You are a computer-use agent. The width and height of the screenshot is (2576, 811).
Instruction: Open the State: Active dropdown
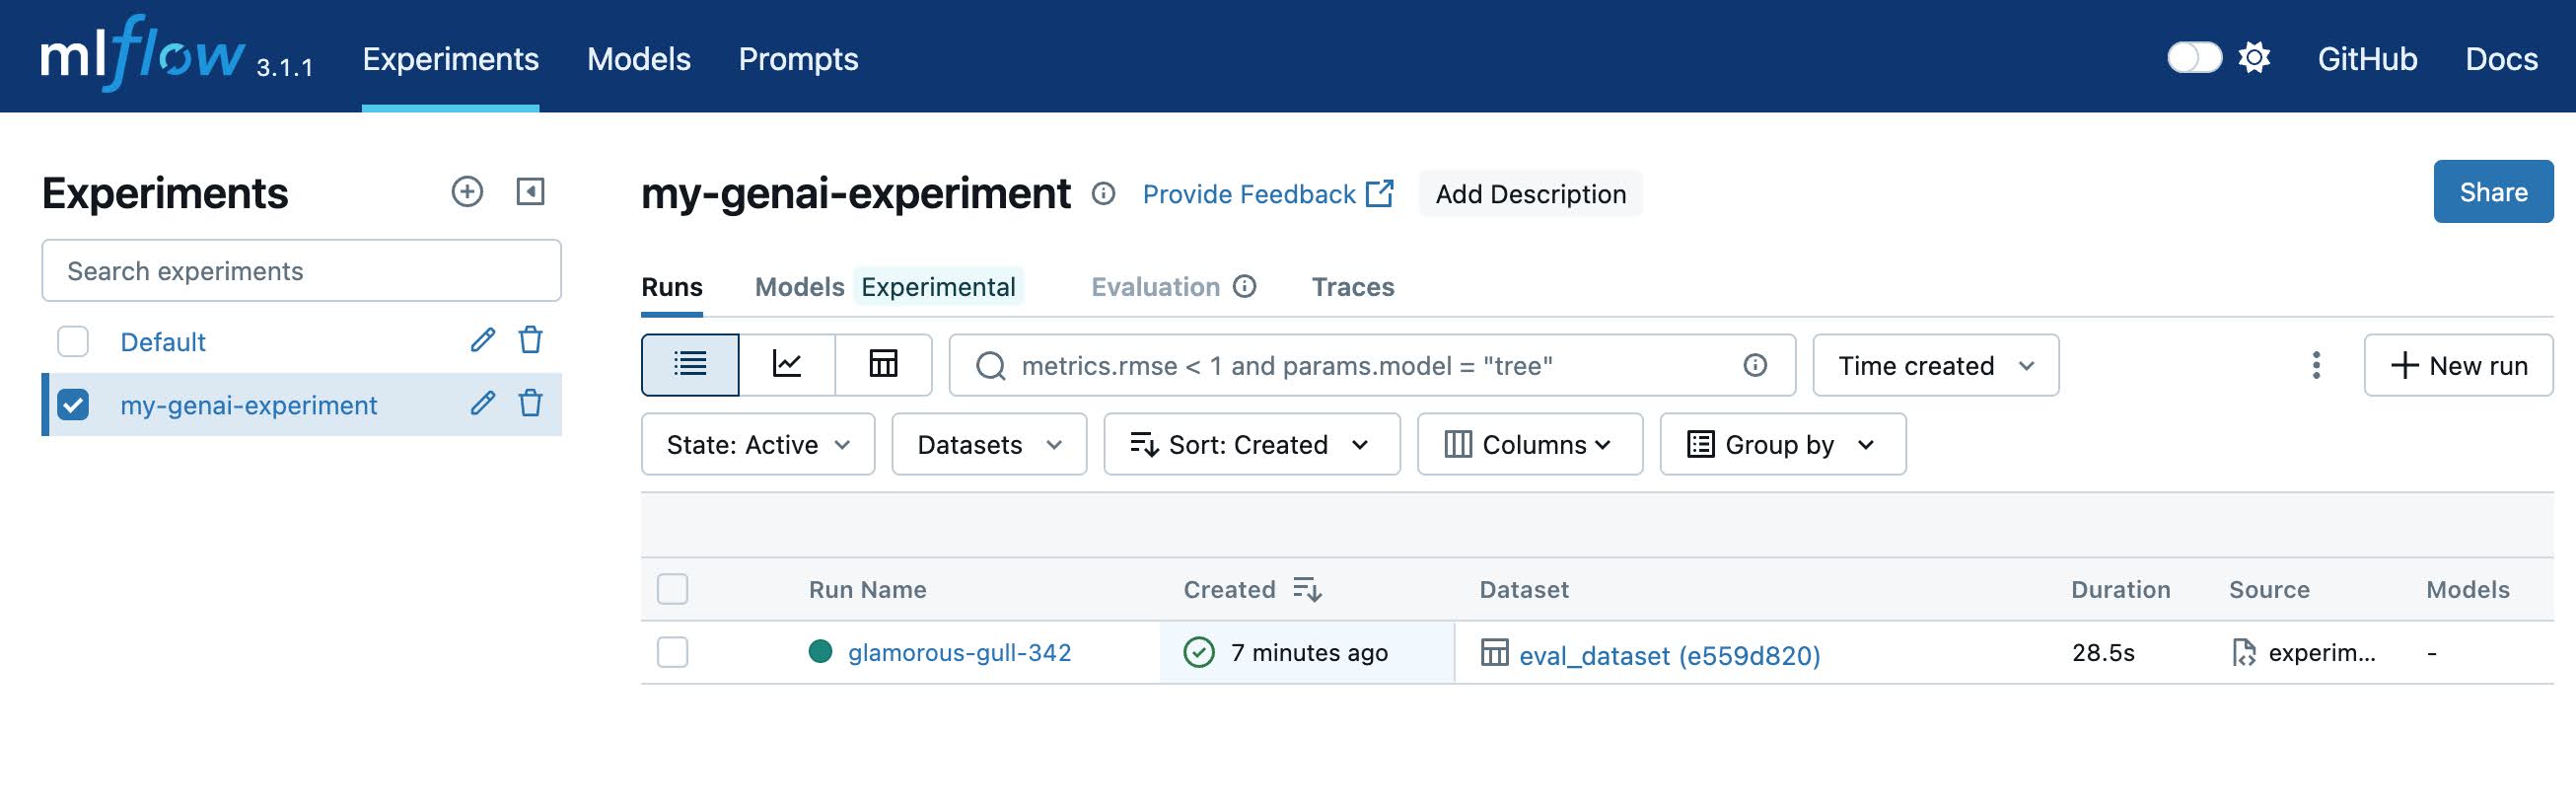757,444
